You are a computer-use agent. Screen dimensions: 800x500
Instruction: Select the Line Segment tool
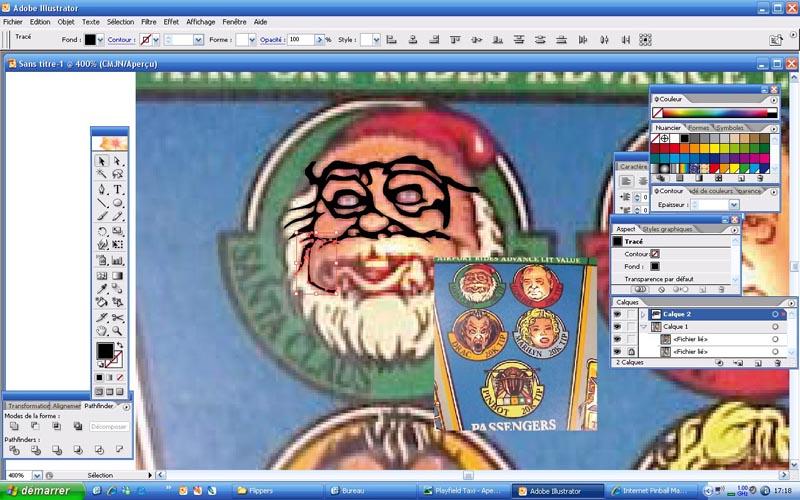point(102,203)
